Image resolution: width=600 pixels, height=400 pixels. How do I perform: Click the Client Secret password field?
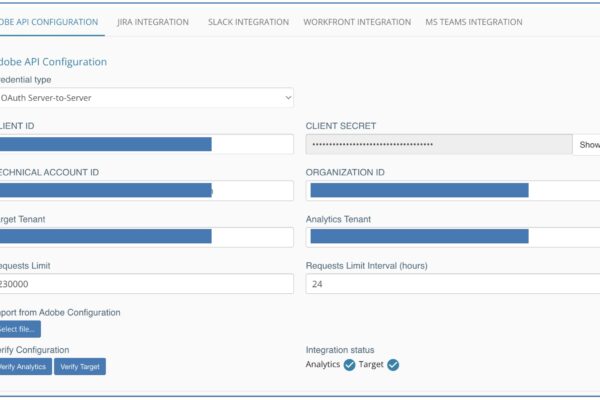pos(439,144)
